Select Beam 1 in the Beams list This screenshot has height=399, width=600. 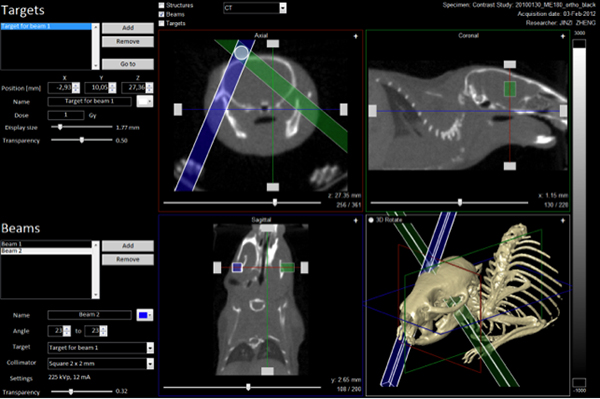[46, 244]
